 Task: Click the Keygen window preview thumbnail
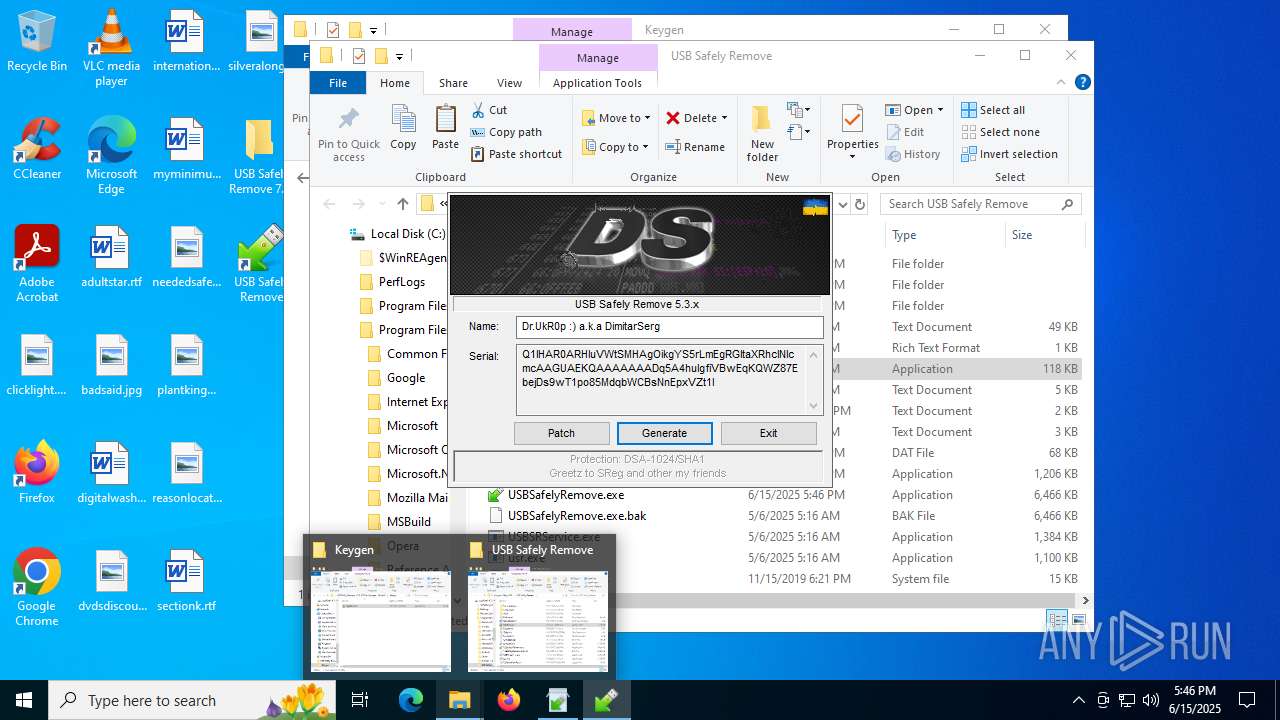pyautogui.click(x=381, y=621)
